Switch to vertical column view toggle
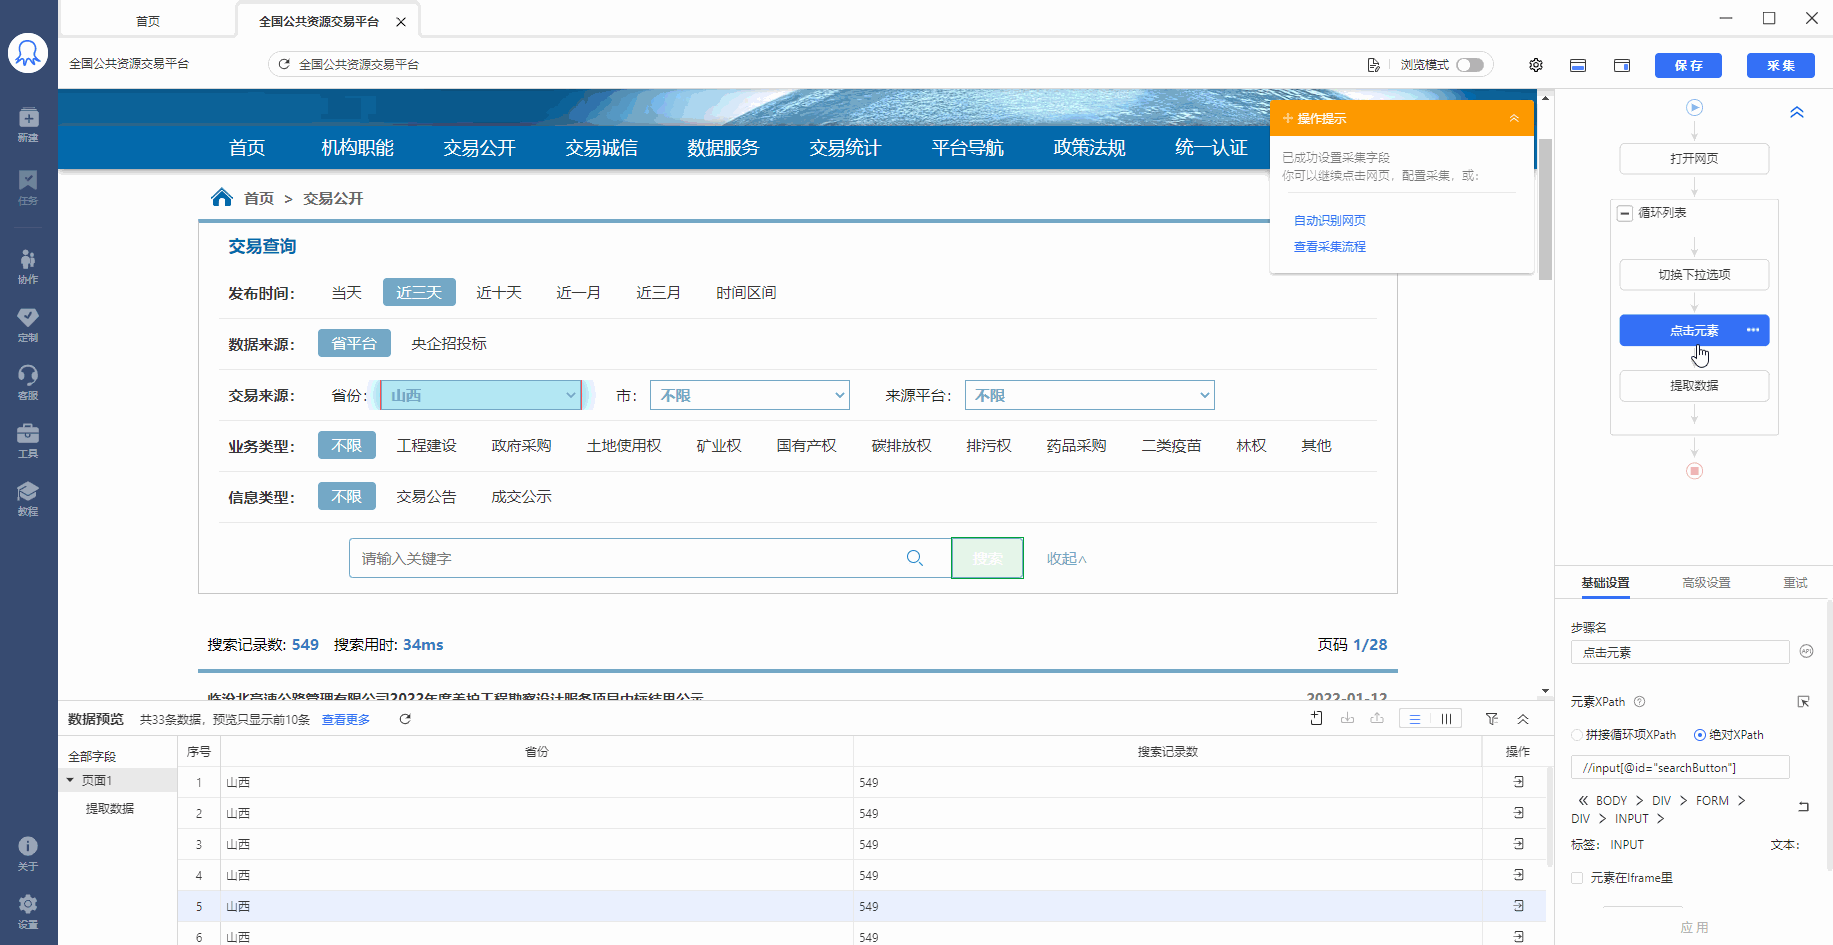 click(1446, 719)
